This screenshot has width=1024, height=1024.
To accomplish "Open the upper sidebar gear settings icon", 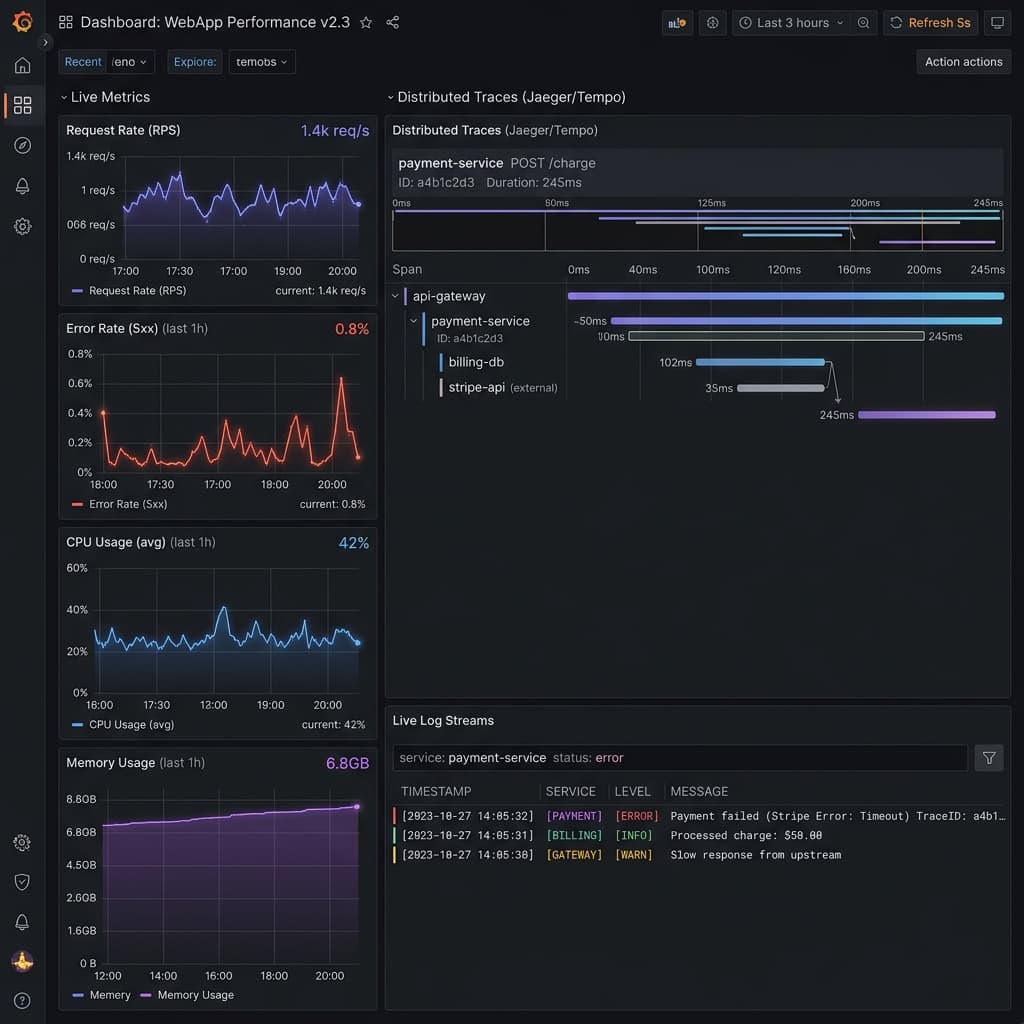I will coord(22,226).
